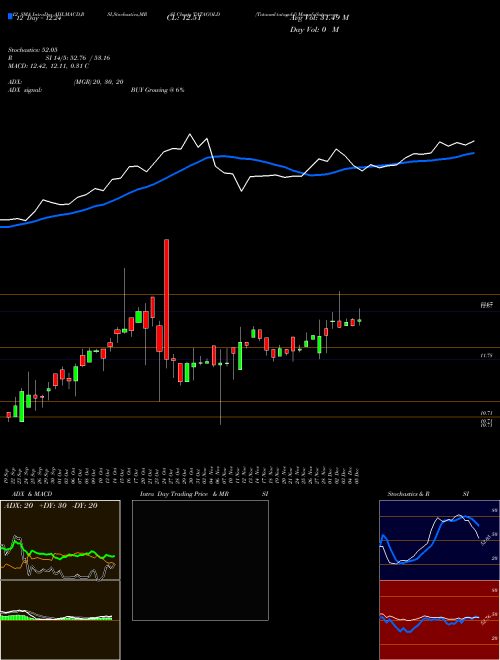This screenshot has width=500, height=660.
Task: Click the 'SI 14/5: 52.76 / 53.16' value
Action: coord(78,58)
